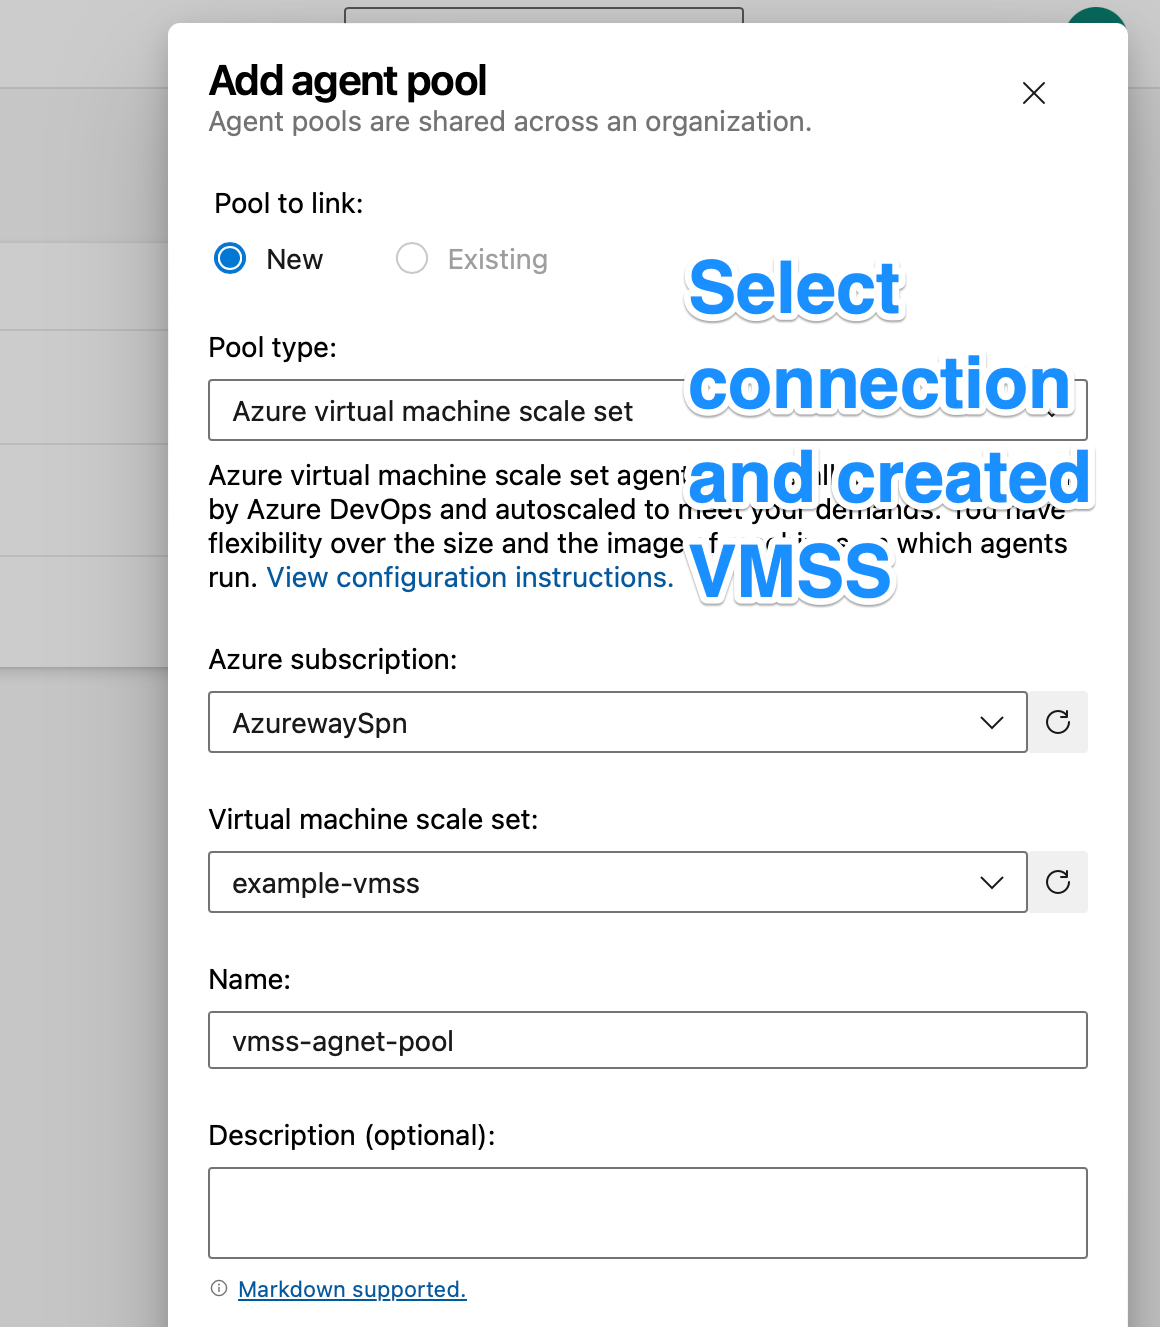Click the Existing option label text
Screen dimensions: 1160x1327
pos(497,260)
